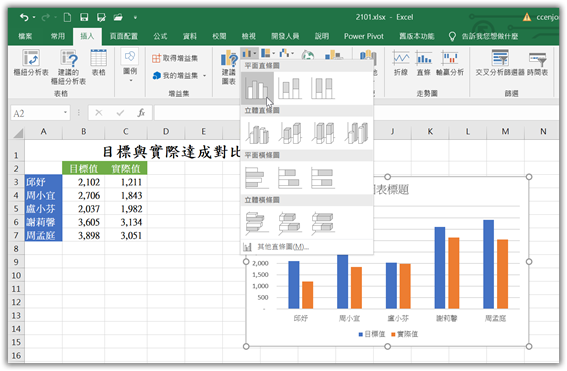Image resolution: width=567 pixels, height=371 pixels.
Task: Select row 10 header
Action: coord(16,276)
